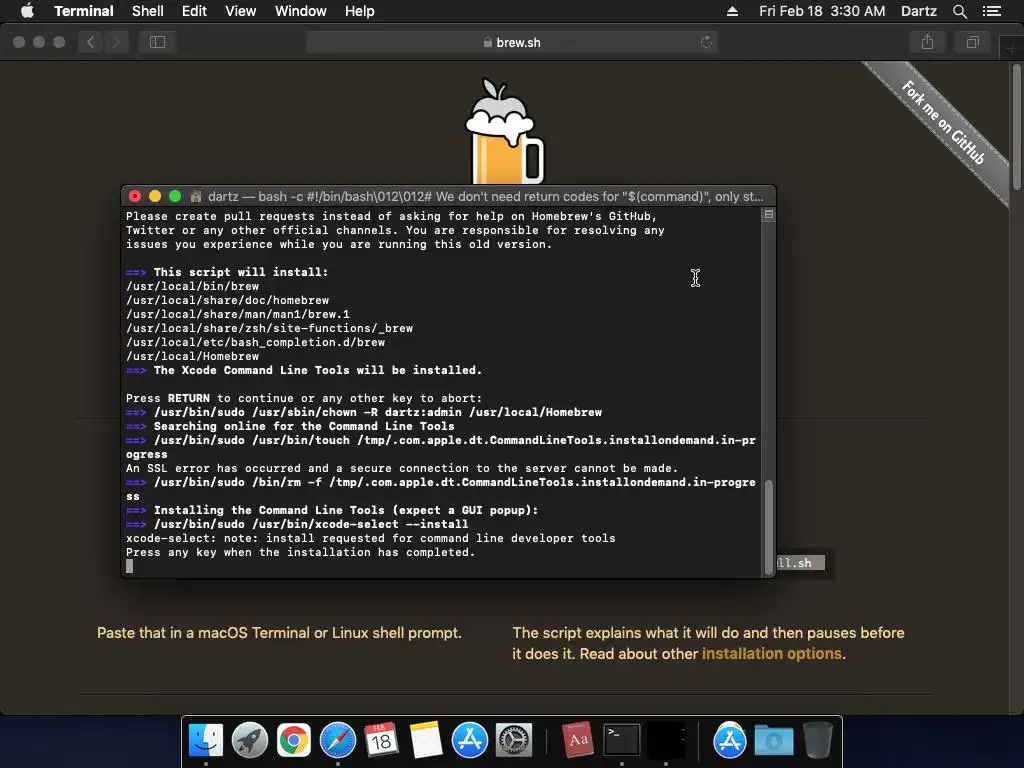
Task: Zoom the Terminal window with green button
Action: 175,196
